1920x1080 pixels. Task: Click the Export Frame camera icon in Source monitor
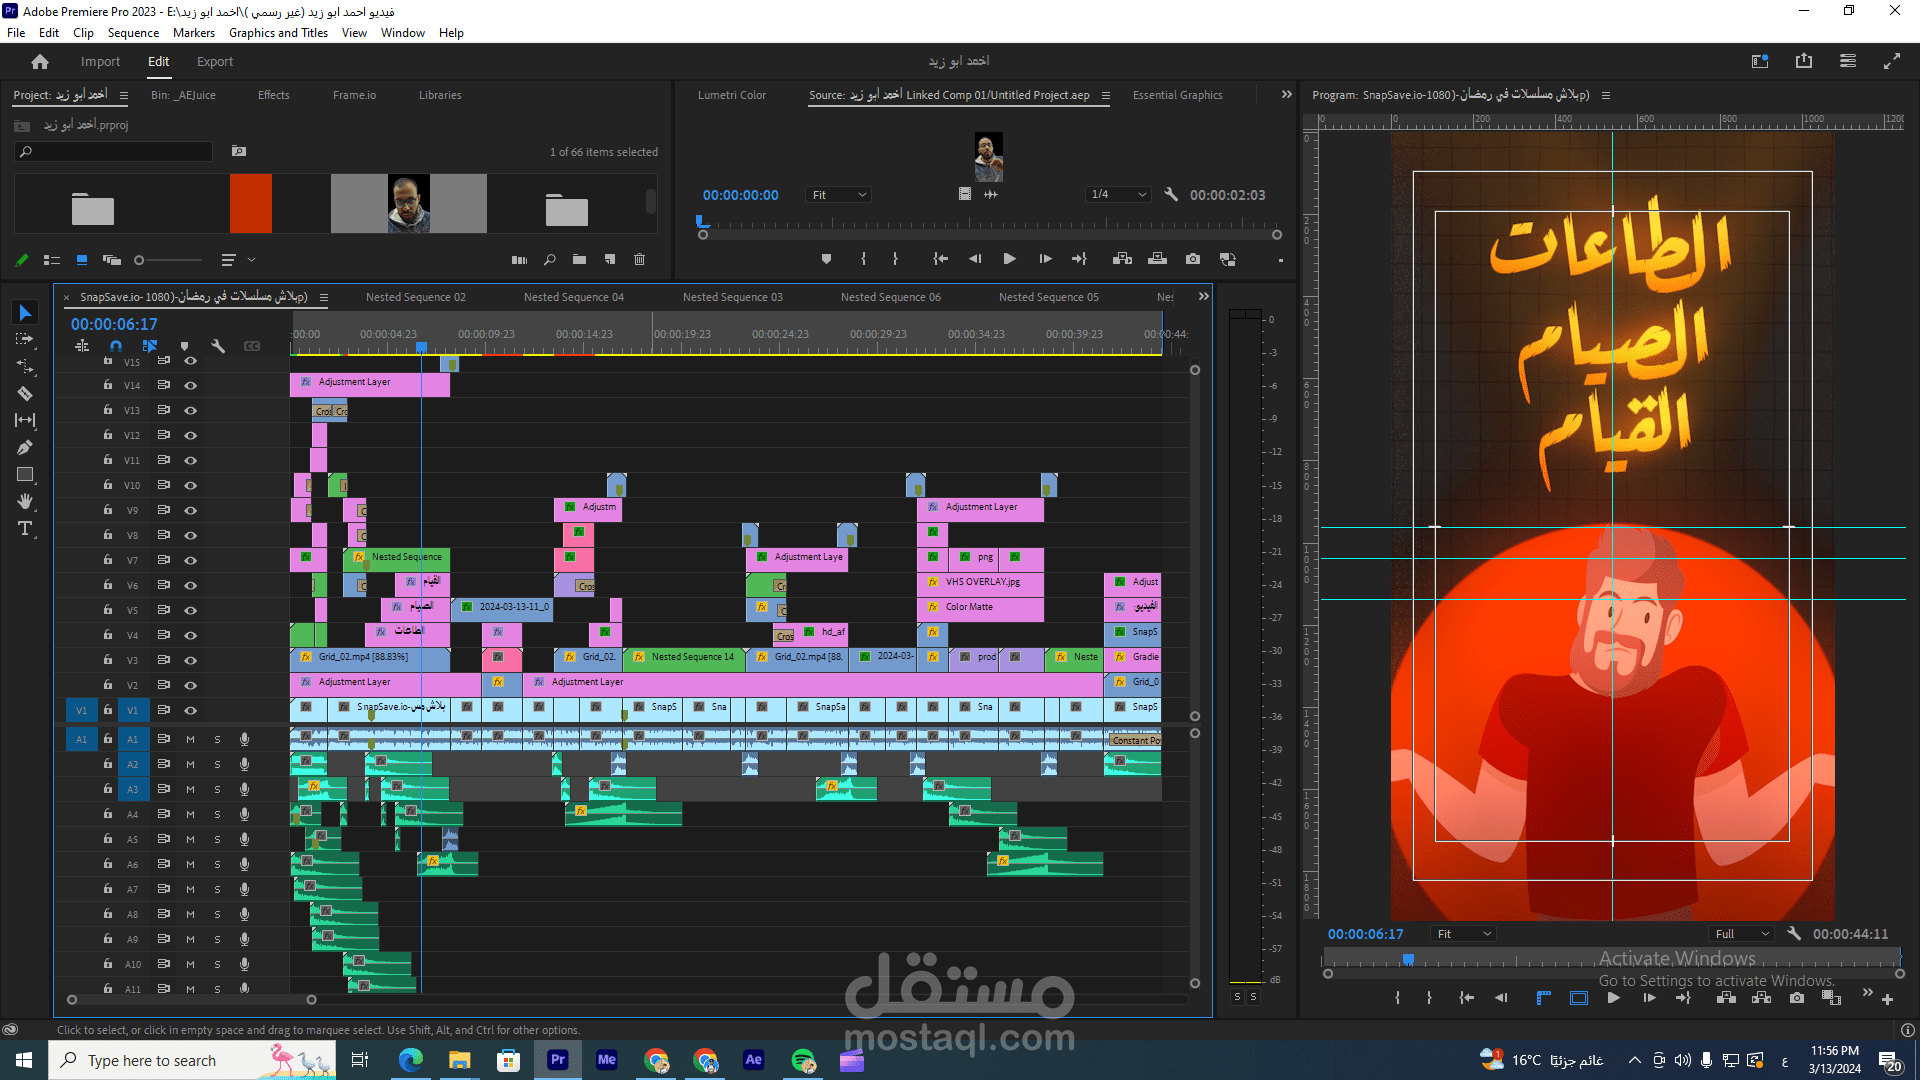point(1193,259)
